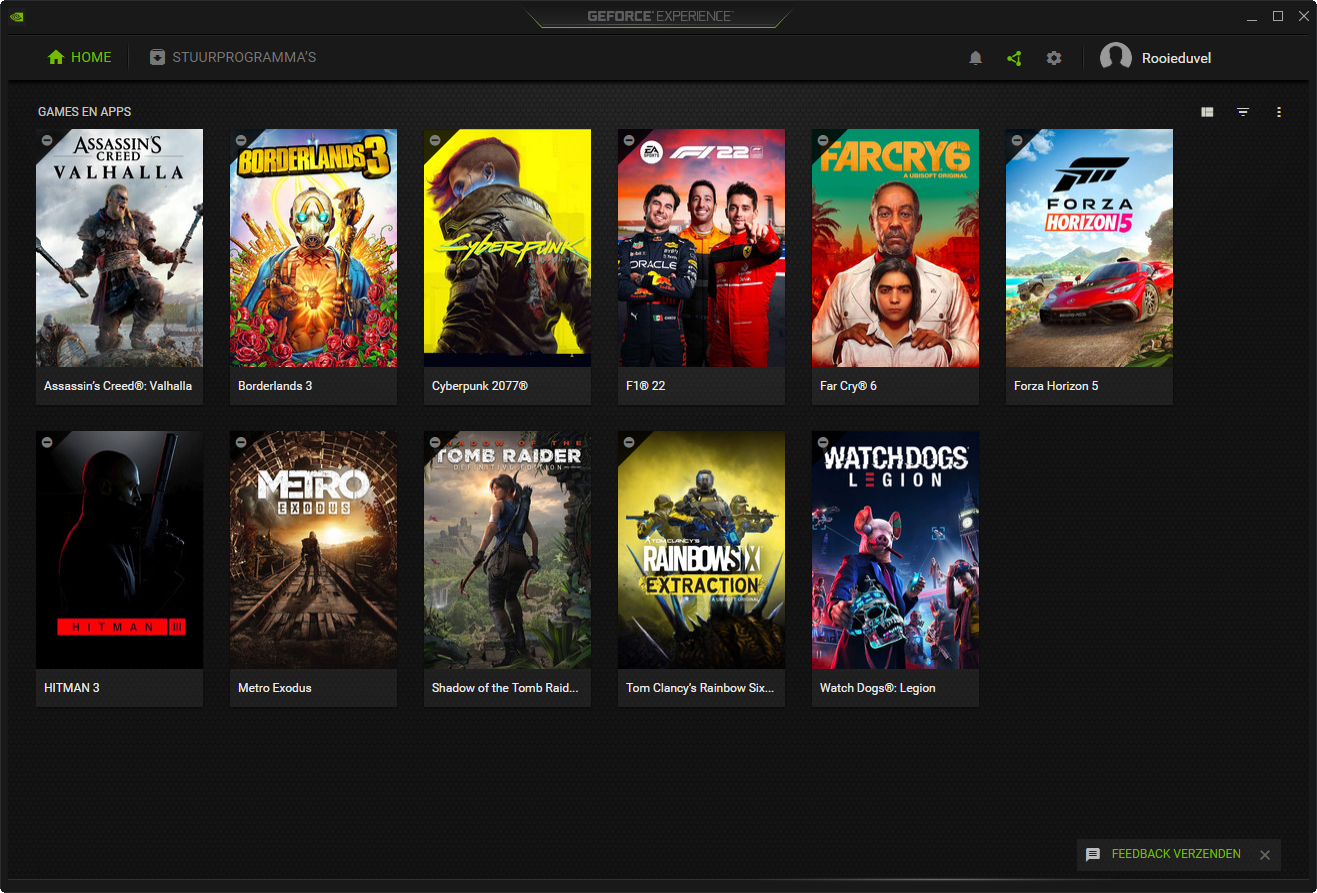Click the minus badge on HITMAN 3
The width and height of the screenshot is (1317, 893).
[47, 442]
